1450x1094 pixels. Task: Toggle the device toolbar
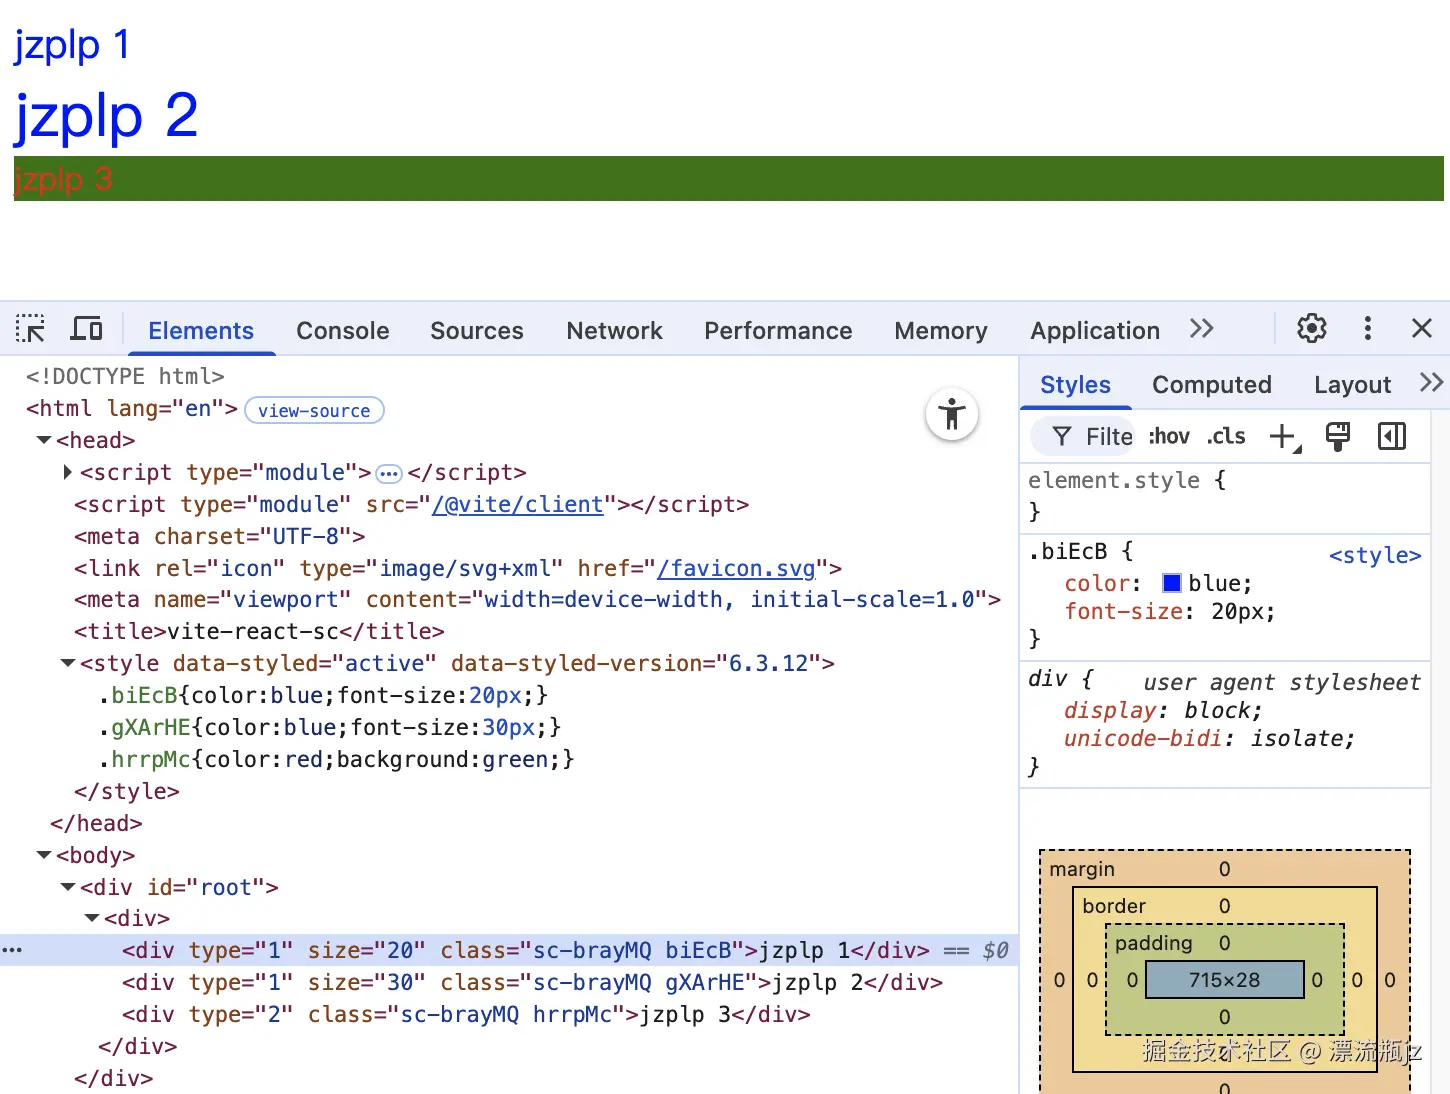pos(86,328)
